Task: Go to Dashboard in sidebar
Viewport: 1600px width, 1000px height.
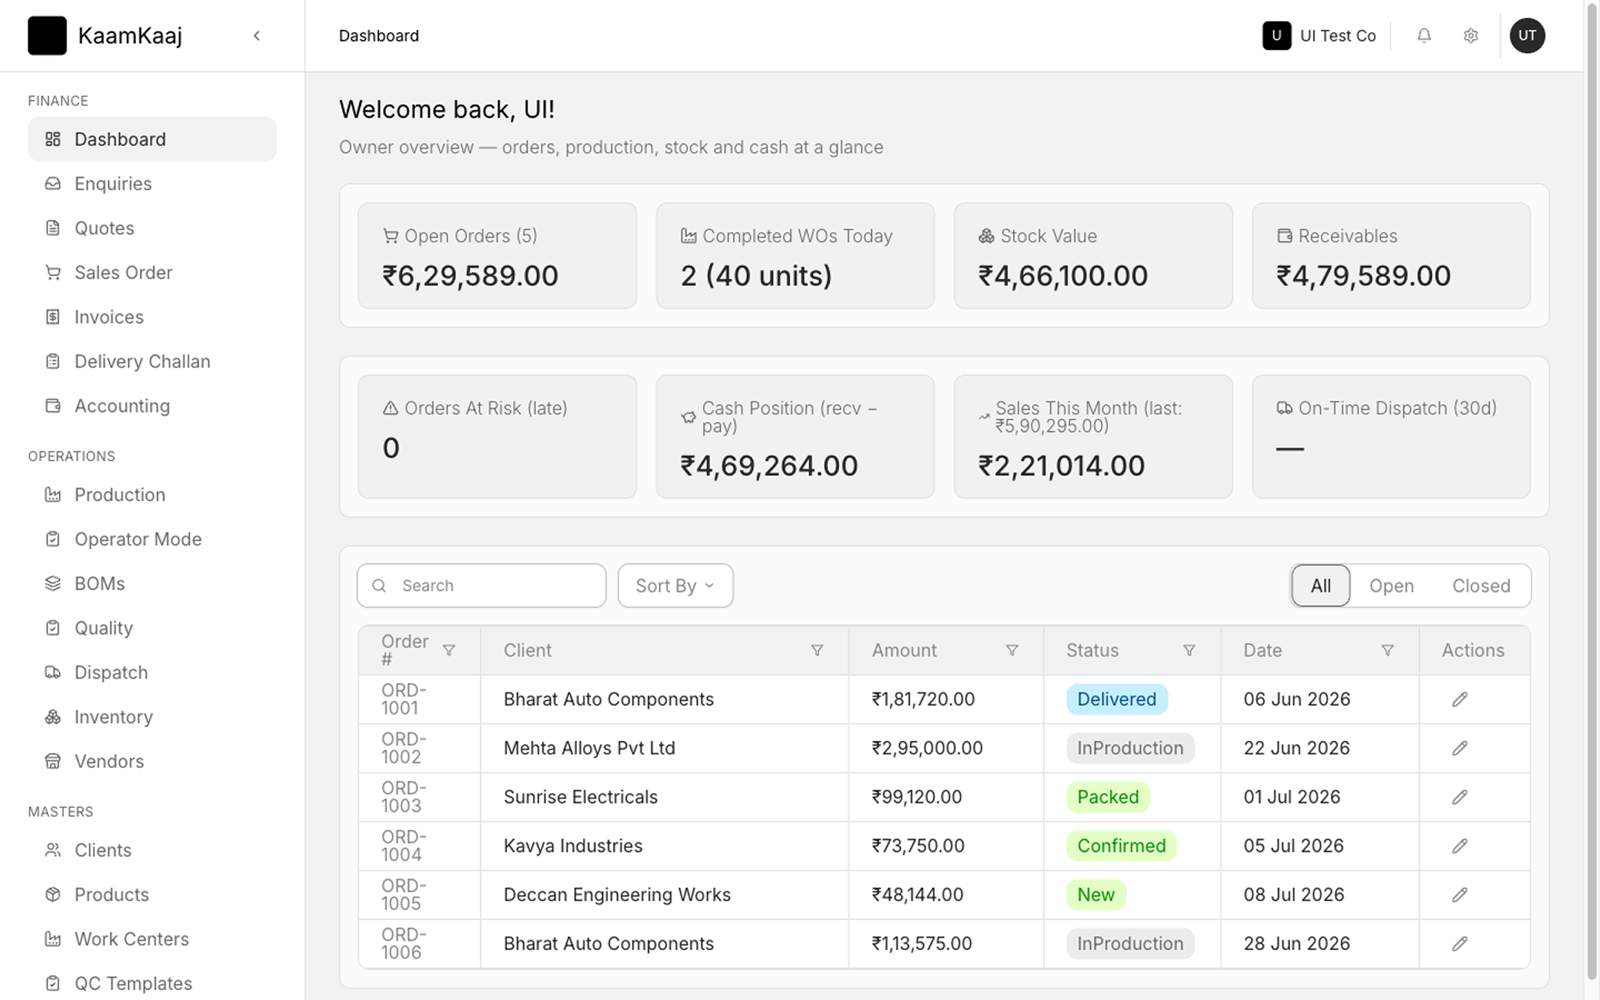Action: click(152, 139)
